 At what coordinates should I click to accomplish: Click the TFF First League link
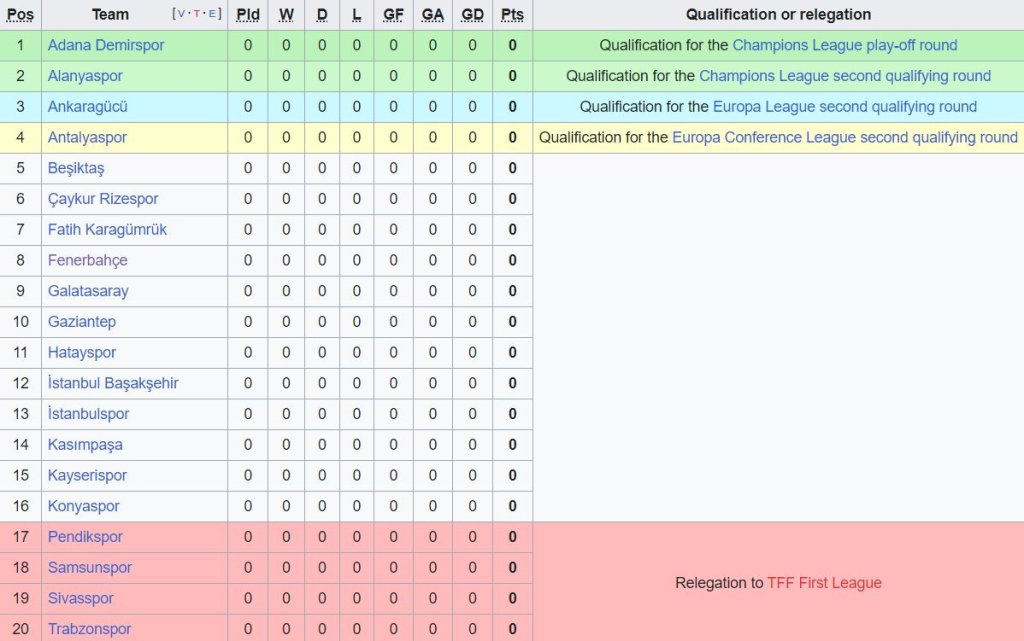tap(824, 583)
